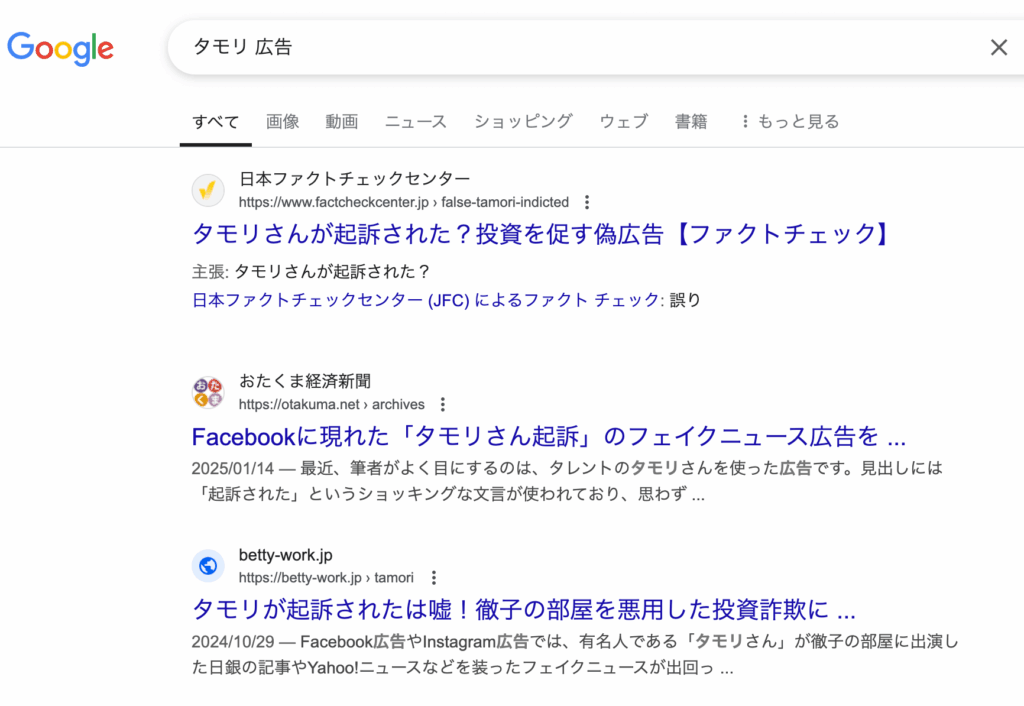Viewport: 1024px width, 706px height.
Task: Click the 2025/01/14 snippet text
Action: [567, 481]
